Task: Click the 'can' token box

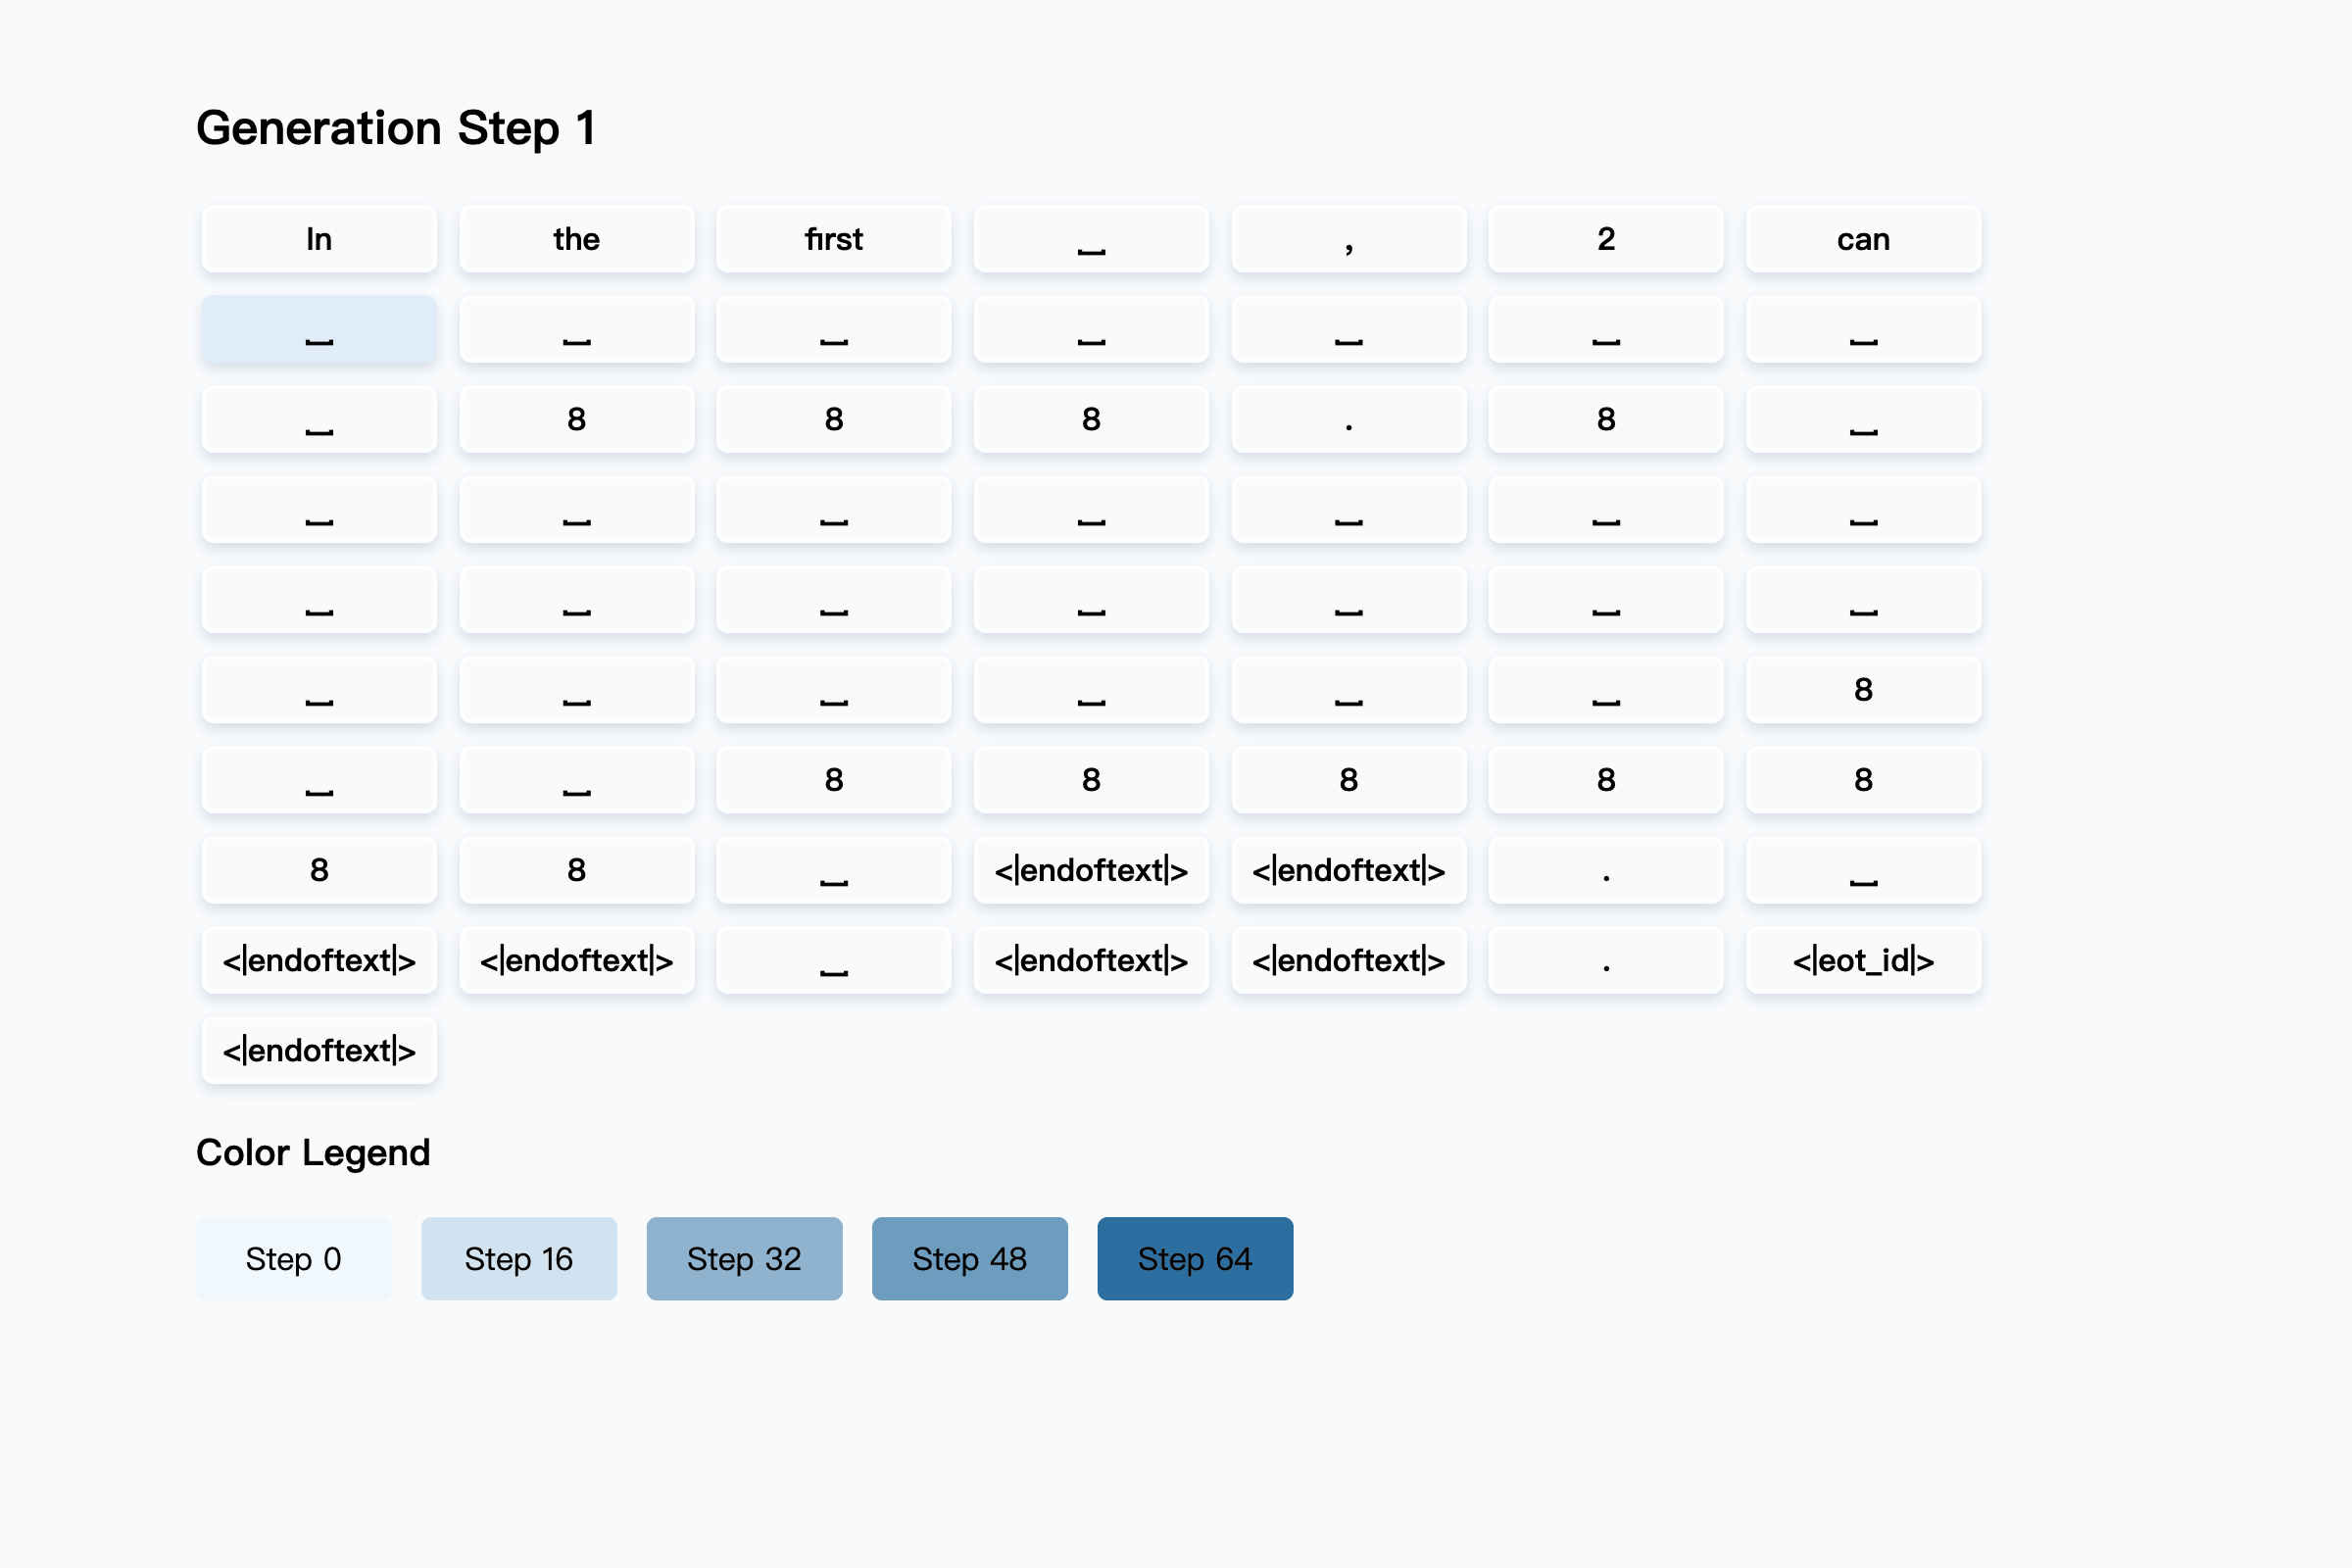Action: click(1862, 239)
